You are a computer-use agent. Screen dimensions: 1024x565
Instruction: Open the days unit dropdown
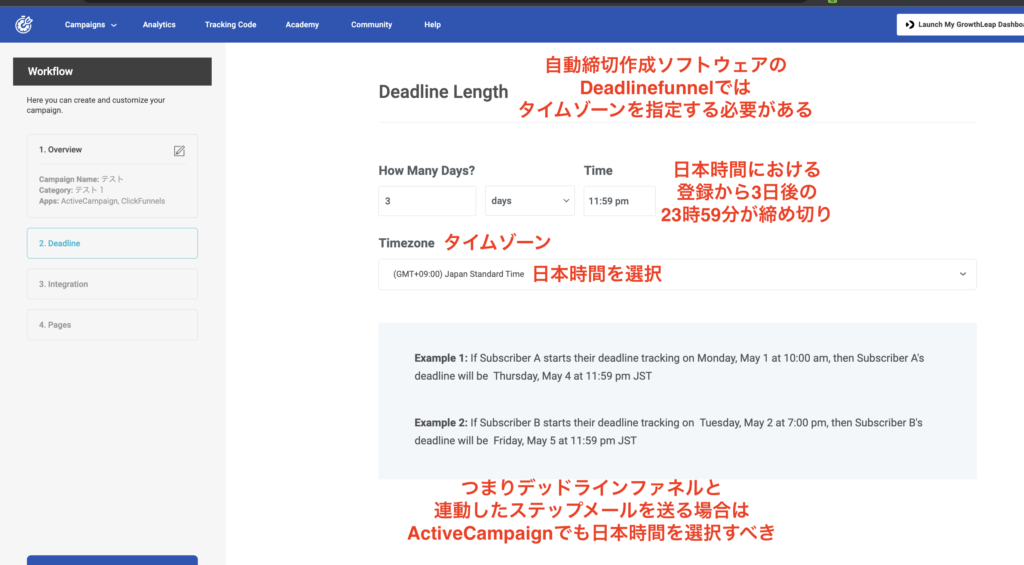tap(530, 201)
